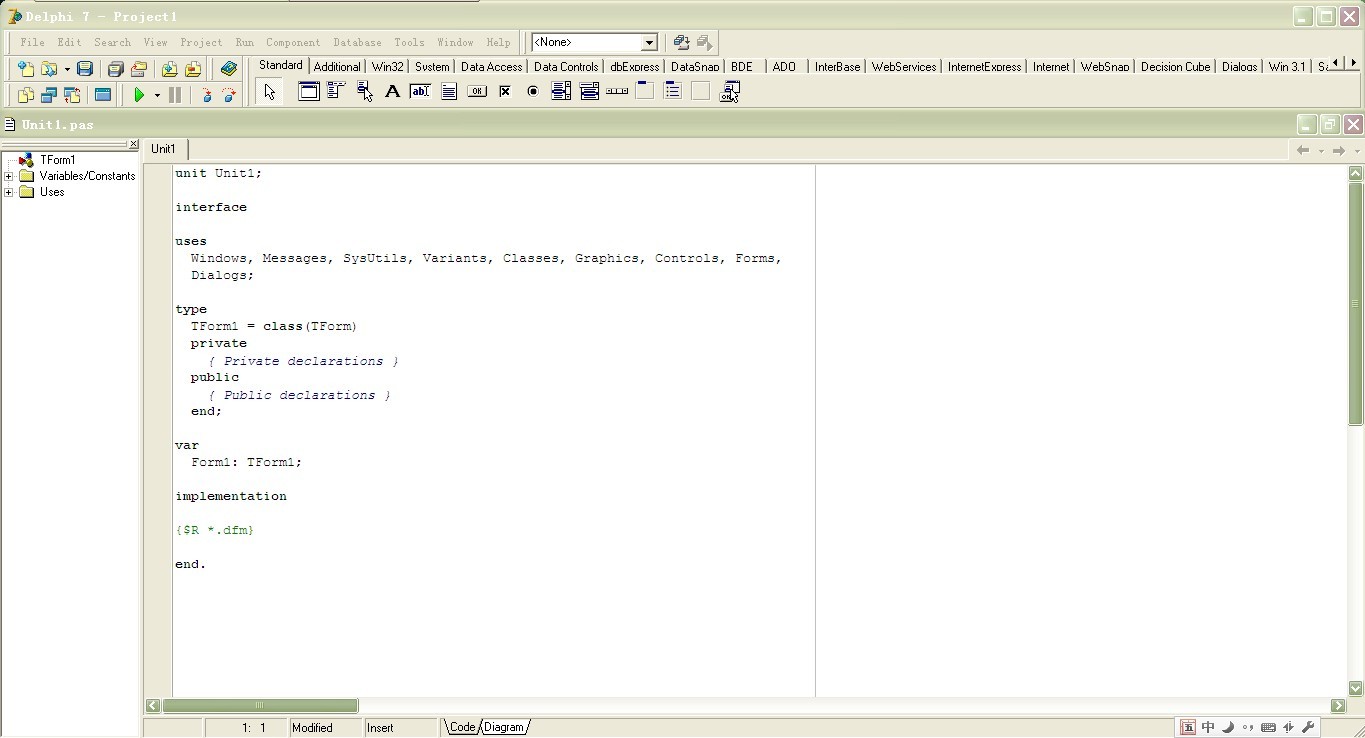1365x738 pixels.
Task: Click the Toggle Form/Unit icon
Action: [72, 95]
